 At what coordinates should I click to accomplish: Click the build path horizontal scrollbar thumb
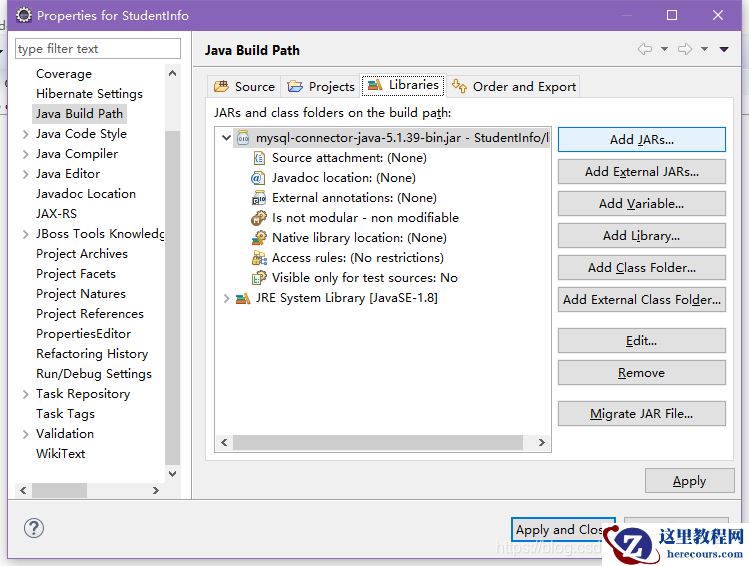click(378, 442)
